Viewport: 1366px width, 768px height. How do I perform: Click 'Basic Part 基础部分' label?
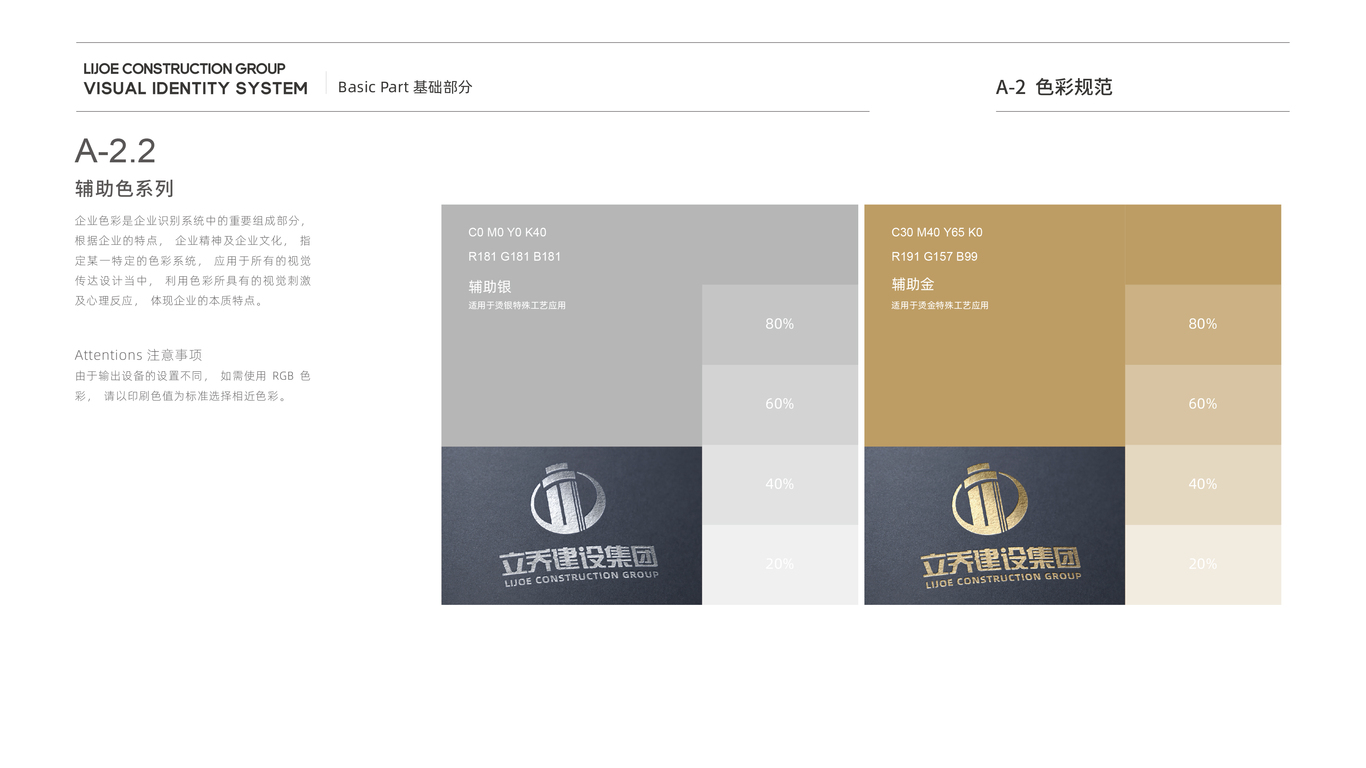405,87
